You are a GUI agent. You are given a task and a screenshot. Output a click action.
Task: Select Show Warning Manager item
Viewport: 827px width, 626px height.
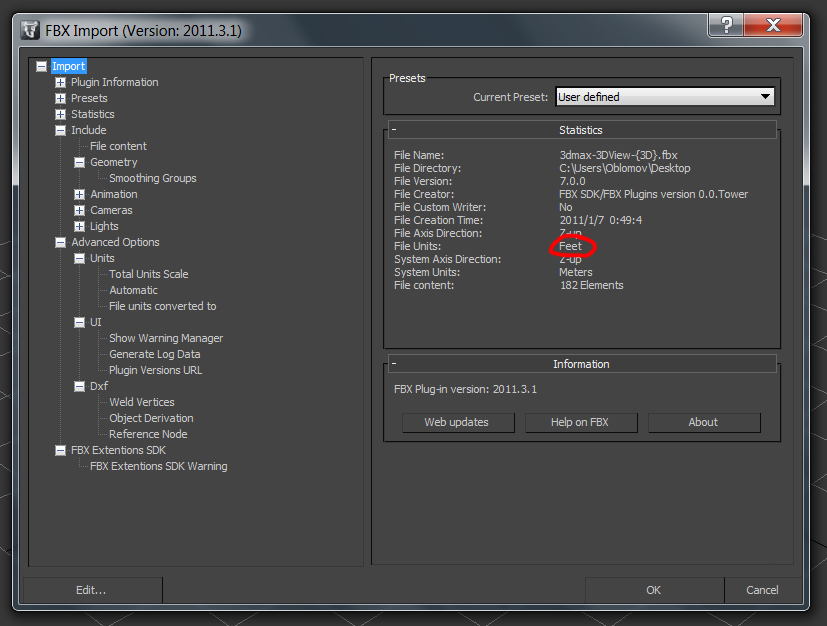166,339
